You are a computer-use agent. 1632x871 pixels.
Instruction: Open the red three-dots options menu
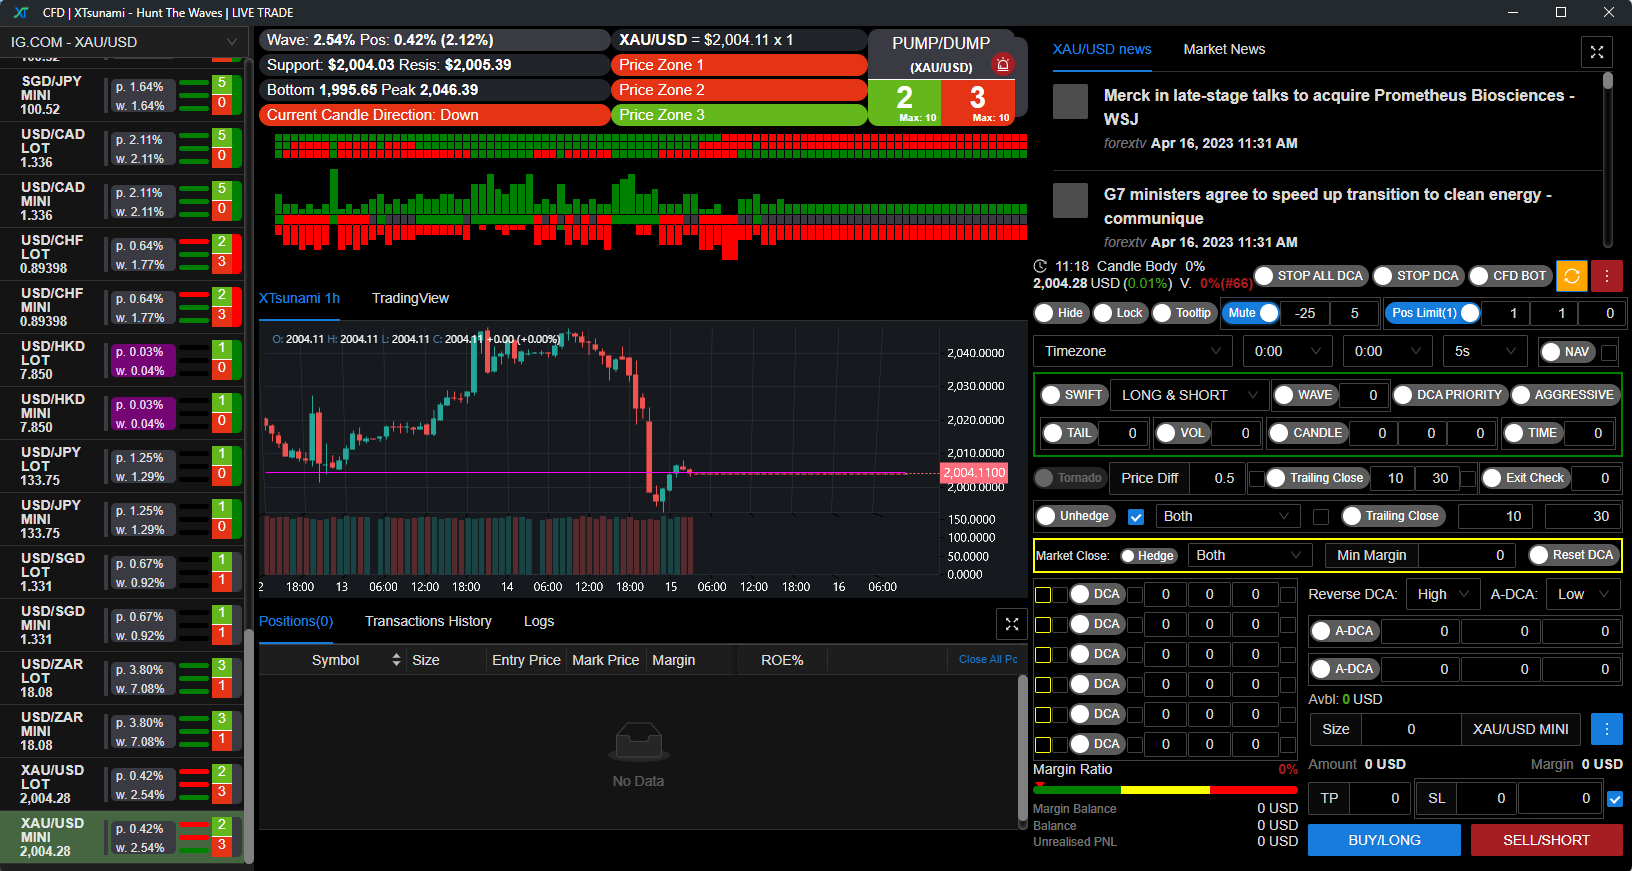click(1606, 276)
